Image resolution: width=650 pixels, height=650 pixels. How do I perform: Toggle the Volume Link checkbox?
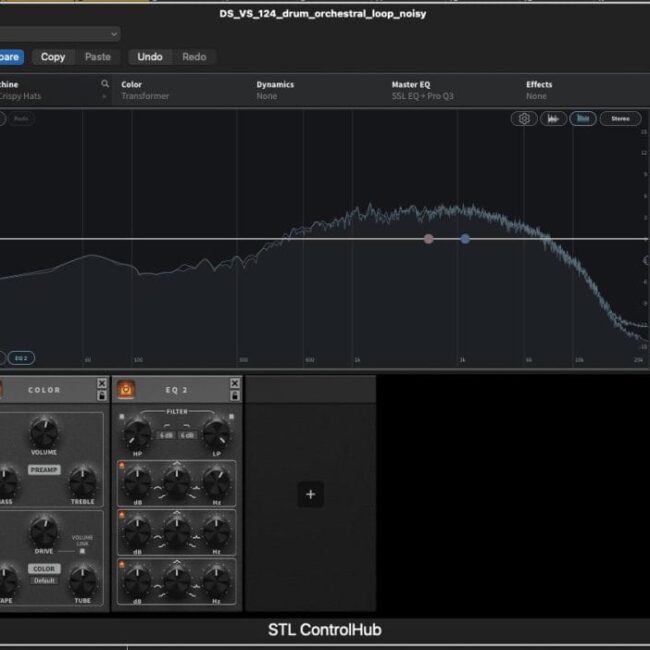82,550
